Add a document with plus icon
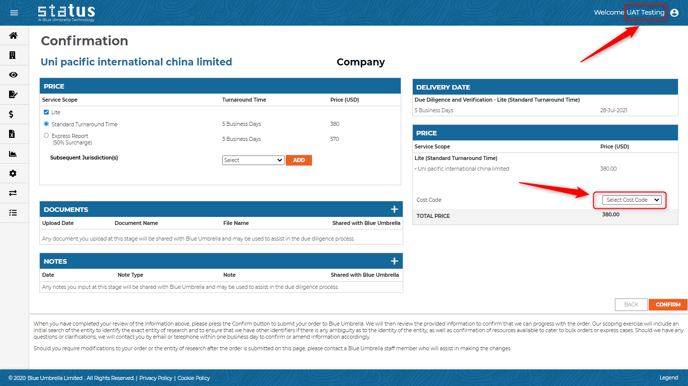 coord(394,209)
